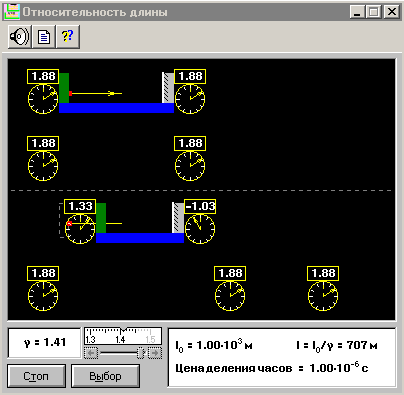Click the blue rod in the lower frame
This screenshot has width=404, height=395.
tap(140, 238)
